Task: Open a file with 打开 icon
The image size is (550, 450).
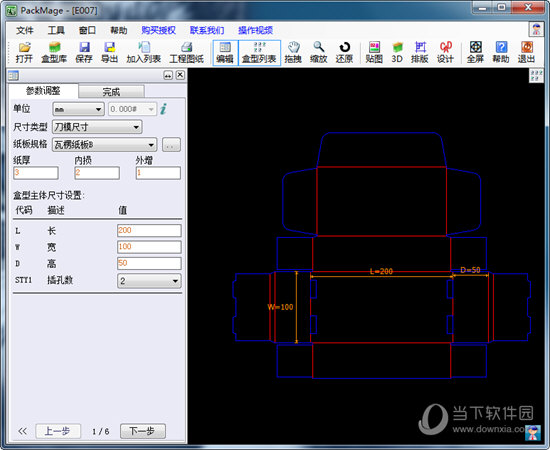Action: (24, 53)
